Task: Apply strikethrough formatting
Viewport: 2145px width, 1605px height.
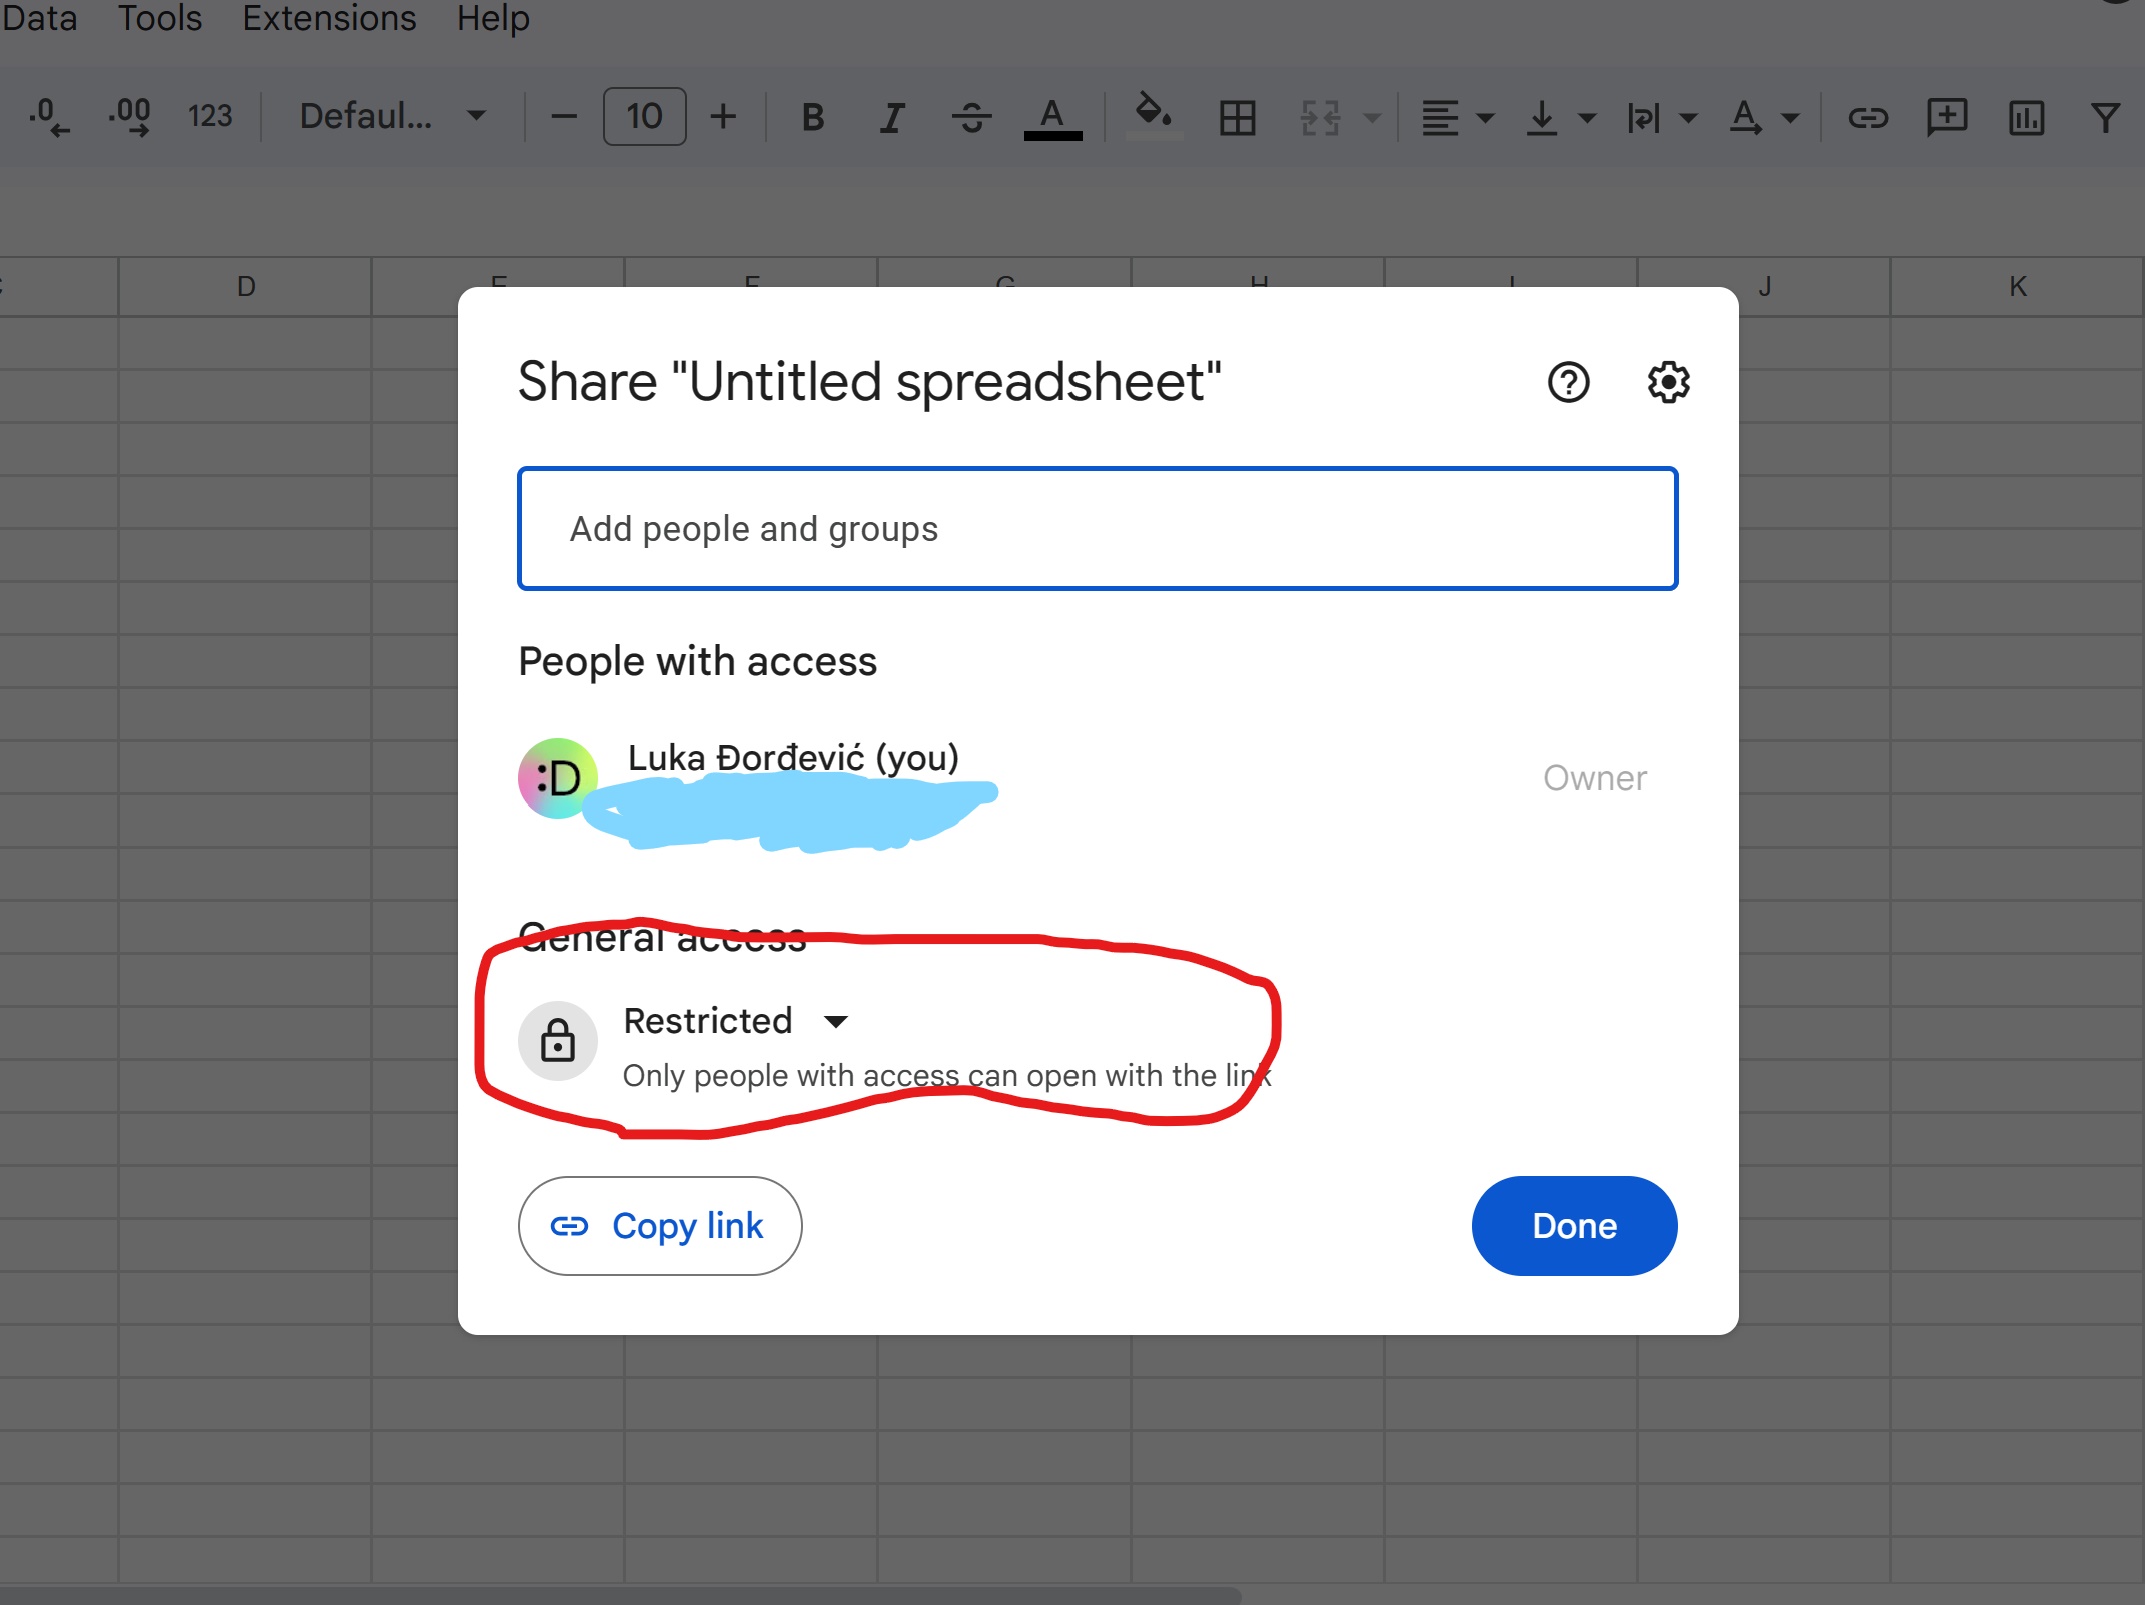Action: [970, 117]
